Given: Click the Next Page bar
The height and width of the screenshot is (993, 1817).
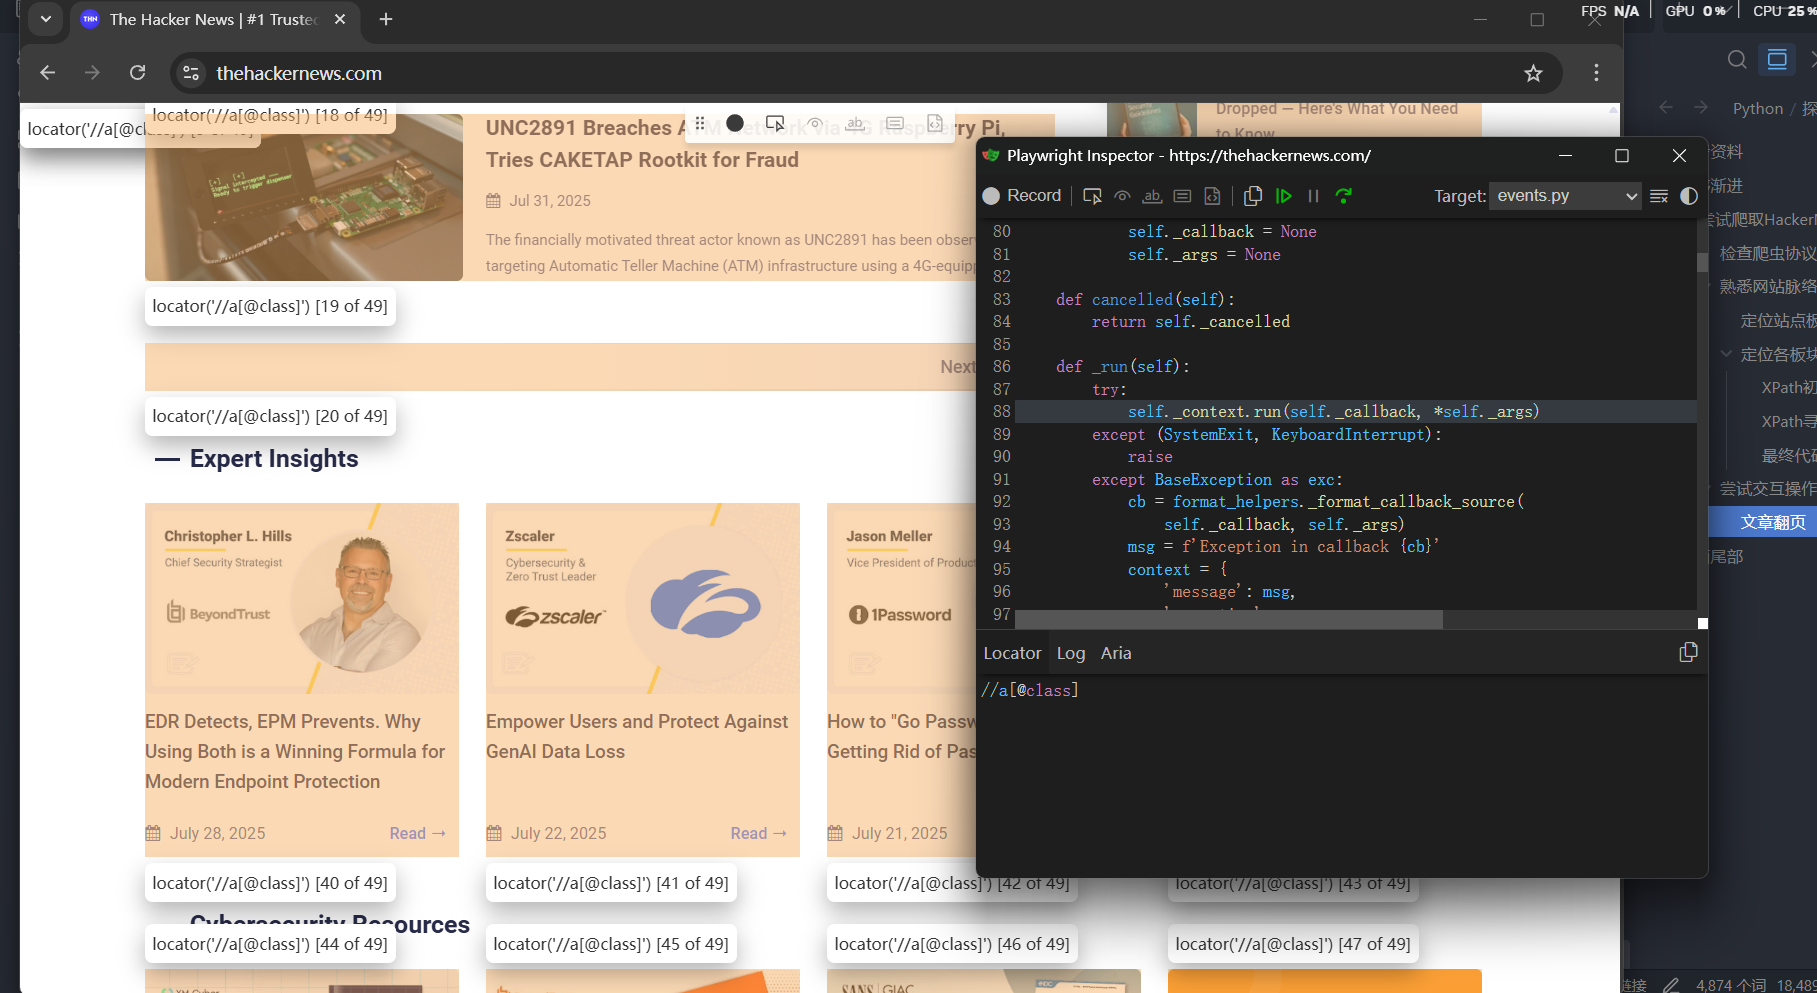Looking at the screenshot, I should point(560,367).
